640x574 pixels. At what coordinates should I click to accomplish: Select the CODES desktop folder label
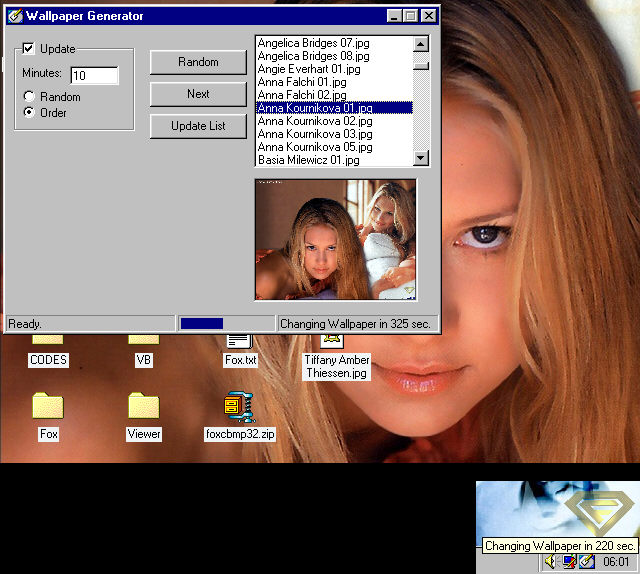48,360
